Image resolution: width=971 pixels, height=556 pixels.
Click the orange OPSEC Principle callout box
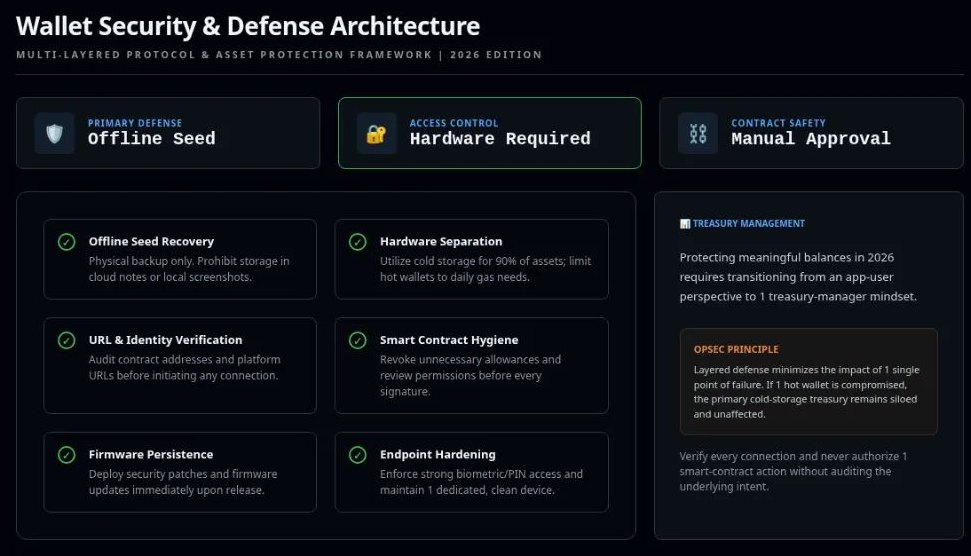click(808, 381)
